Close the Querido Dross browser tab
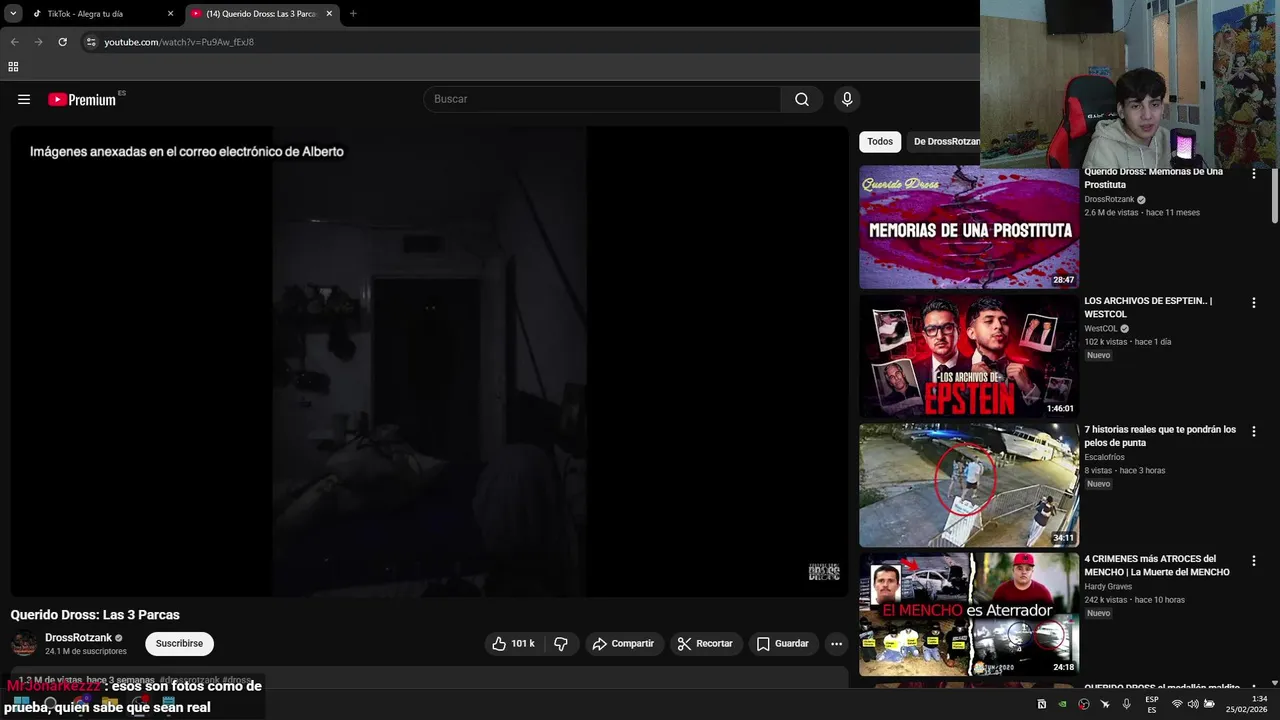The height and width of the screenshot is (720, 1280). 329,14
